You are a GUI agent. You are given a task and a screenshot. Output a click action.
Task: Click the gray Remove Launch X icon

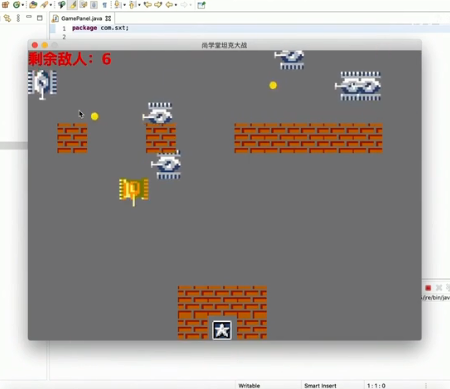coord(439,288)
